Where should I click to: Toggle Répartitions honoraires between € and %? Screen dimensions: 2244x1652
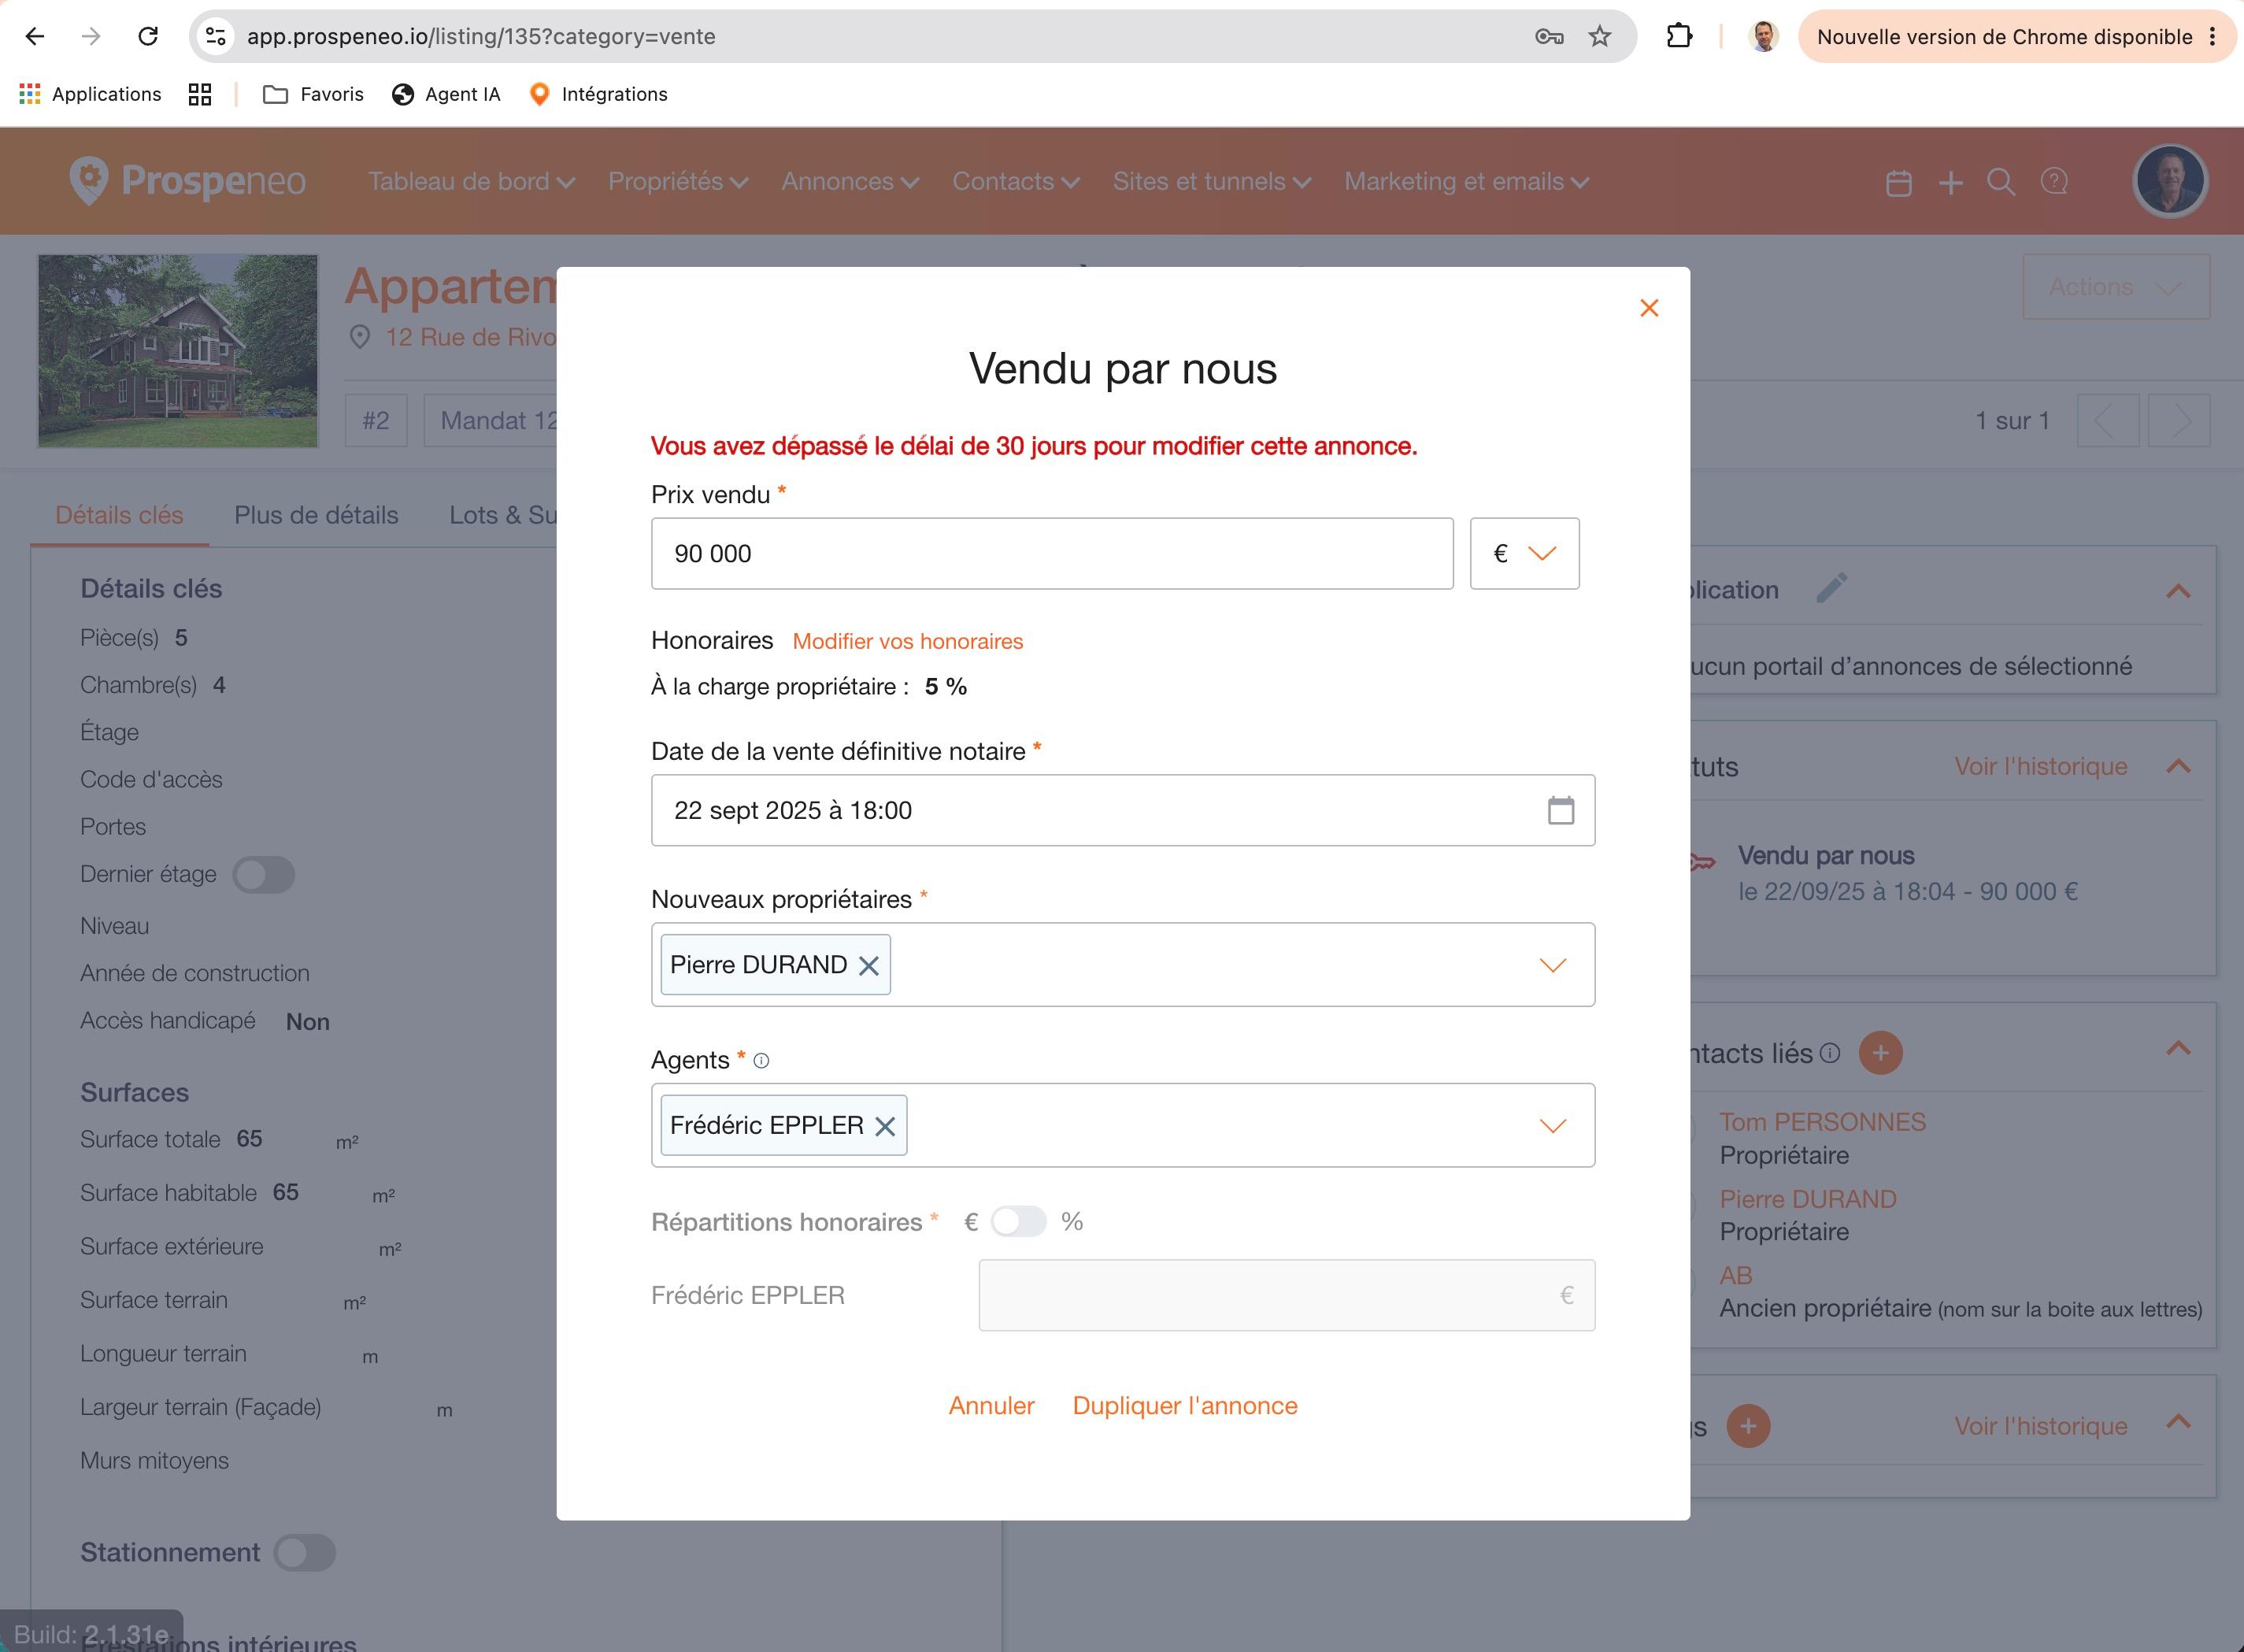point(1018,1222)
